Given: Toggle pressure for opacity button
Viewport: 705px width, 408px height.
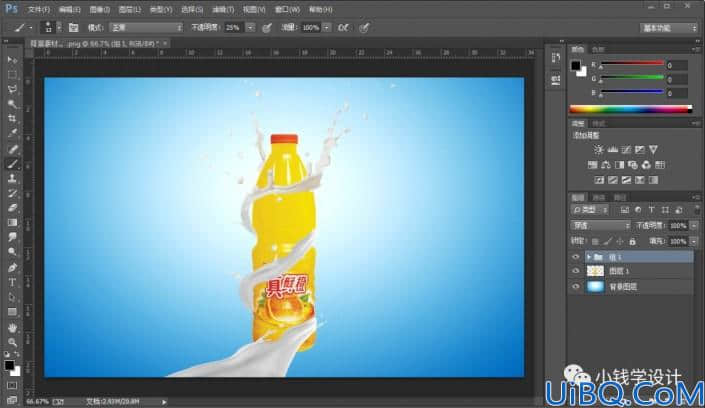Looking at the screenshot, I should click(267, 28).
